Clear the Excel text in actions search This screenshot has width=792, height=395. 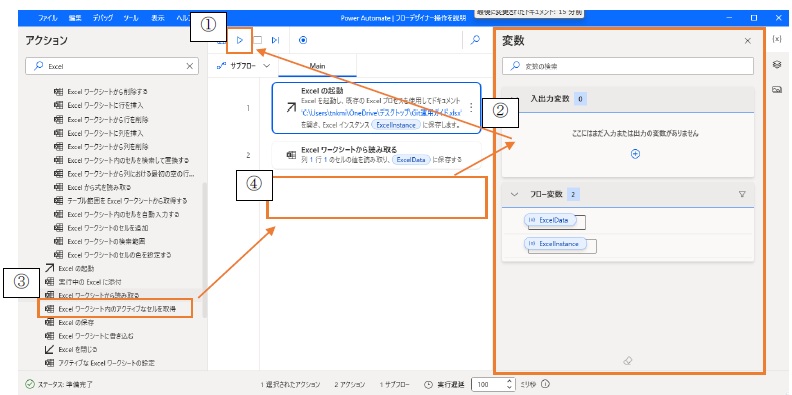pyautogui.click(x=189, y=66)
